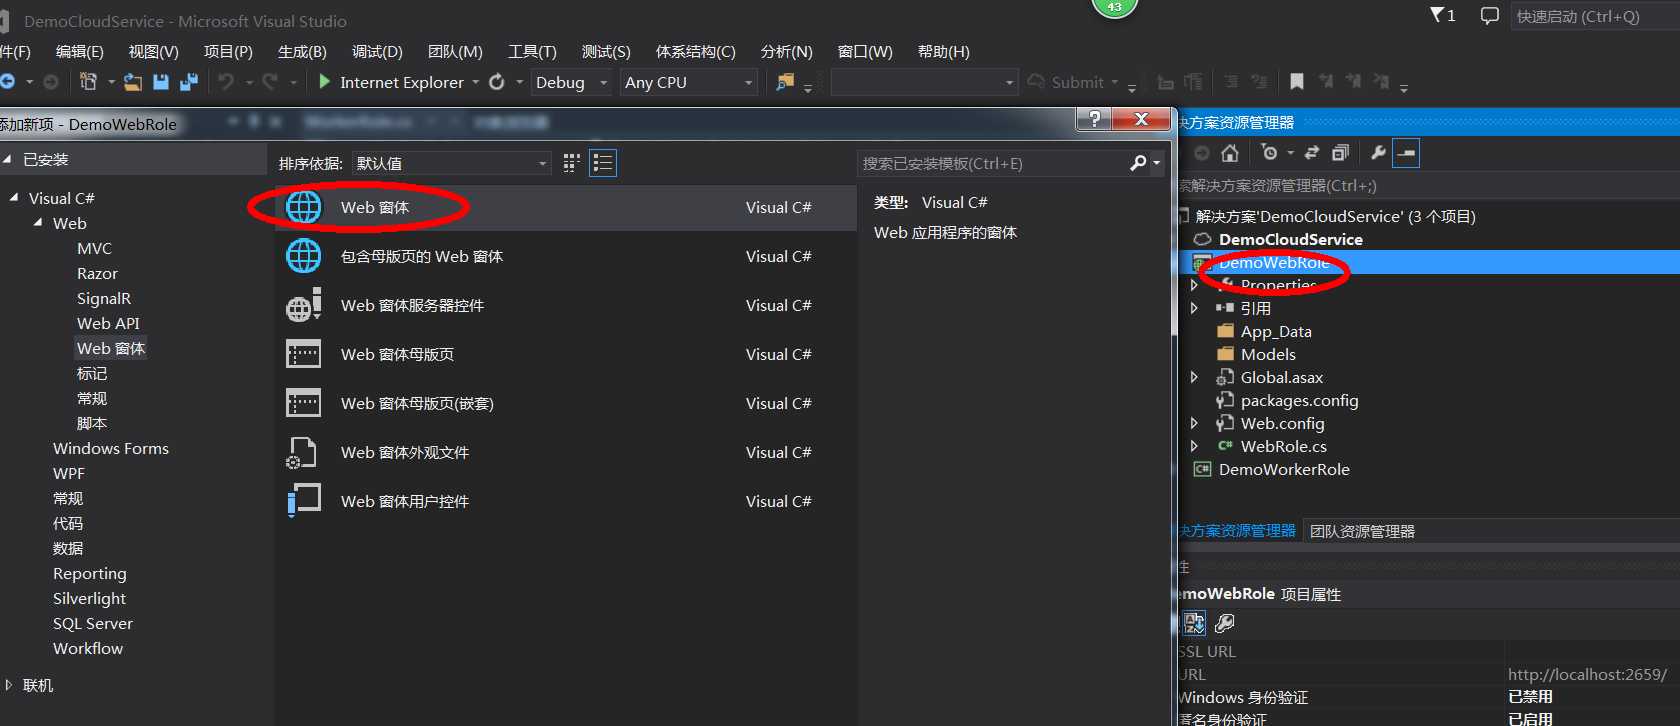The image size is (1680, 726).
Task: Switch template list to medium icons list view
Action: click(x=603, y=163)
